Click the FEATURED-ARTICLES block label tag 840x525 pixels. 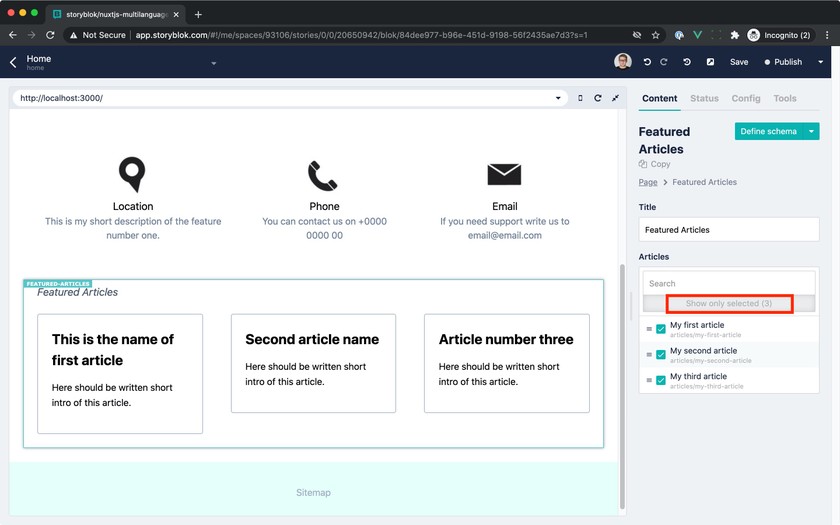[x=58, y=283]
